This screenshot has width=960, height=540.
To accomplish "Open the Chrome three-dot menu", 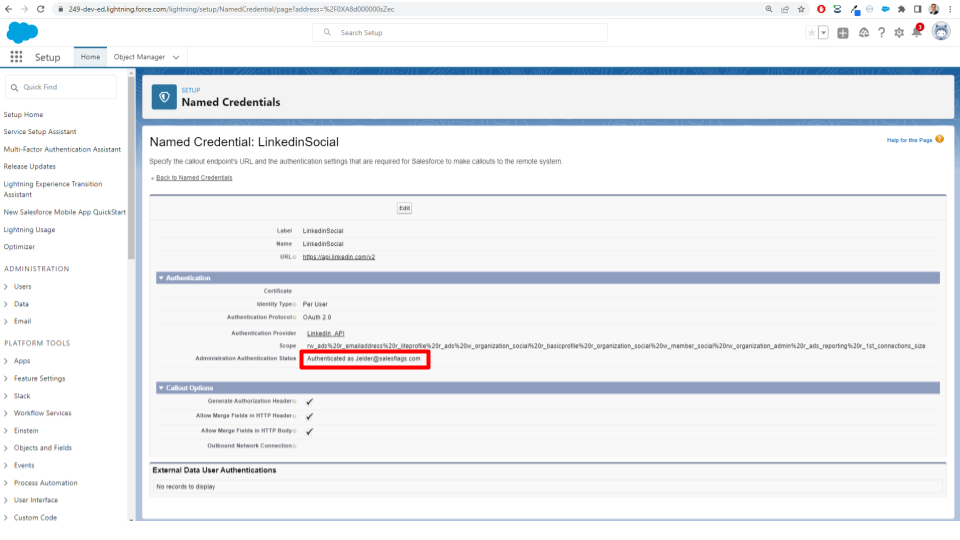I will pos(950,9).
